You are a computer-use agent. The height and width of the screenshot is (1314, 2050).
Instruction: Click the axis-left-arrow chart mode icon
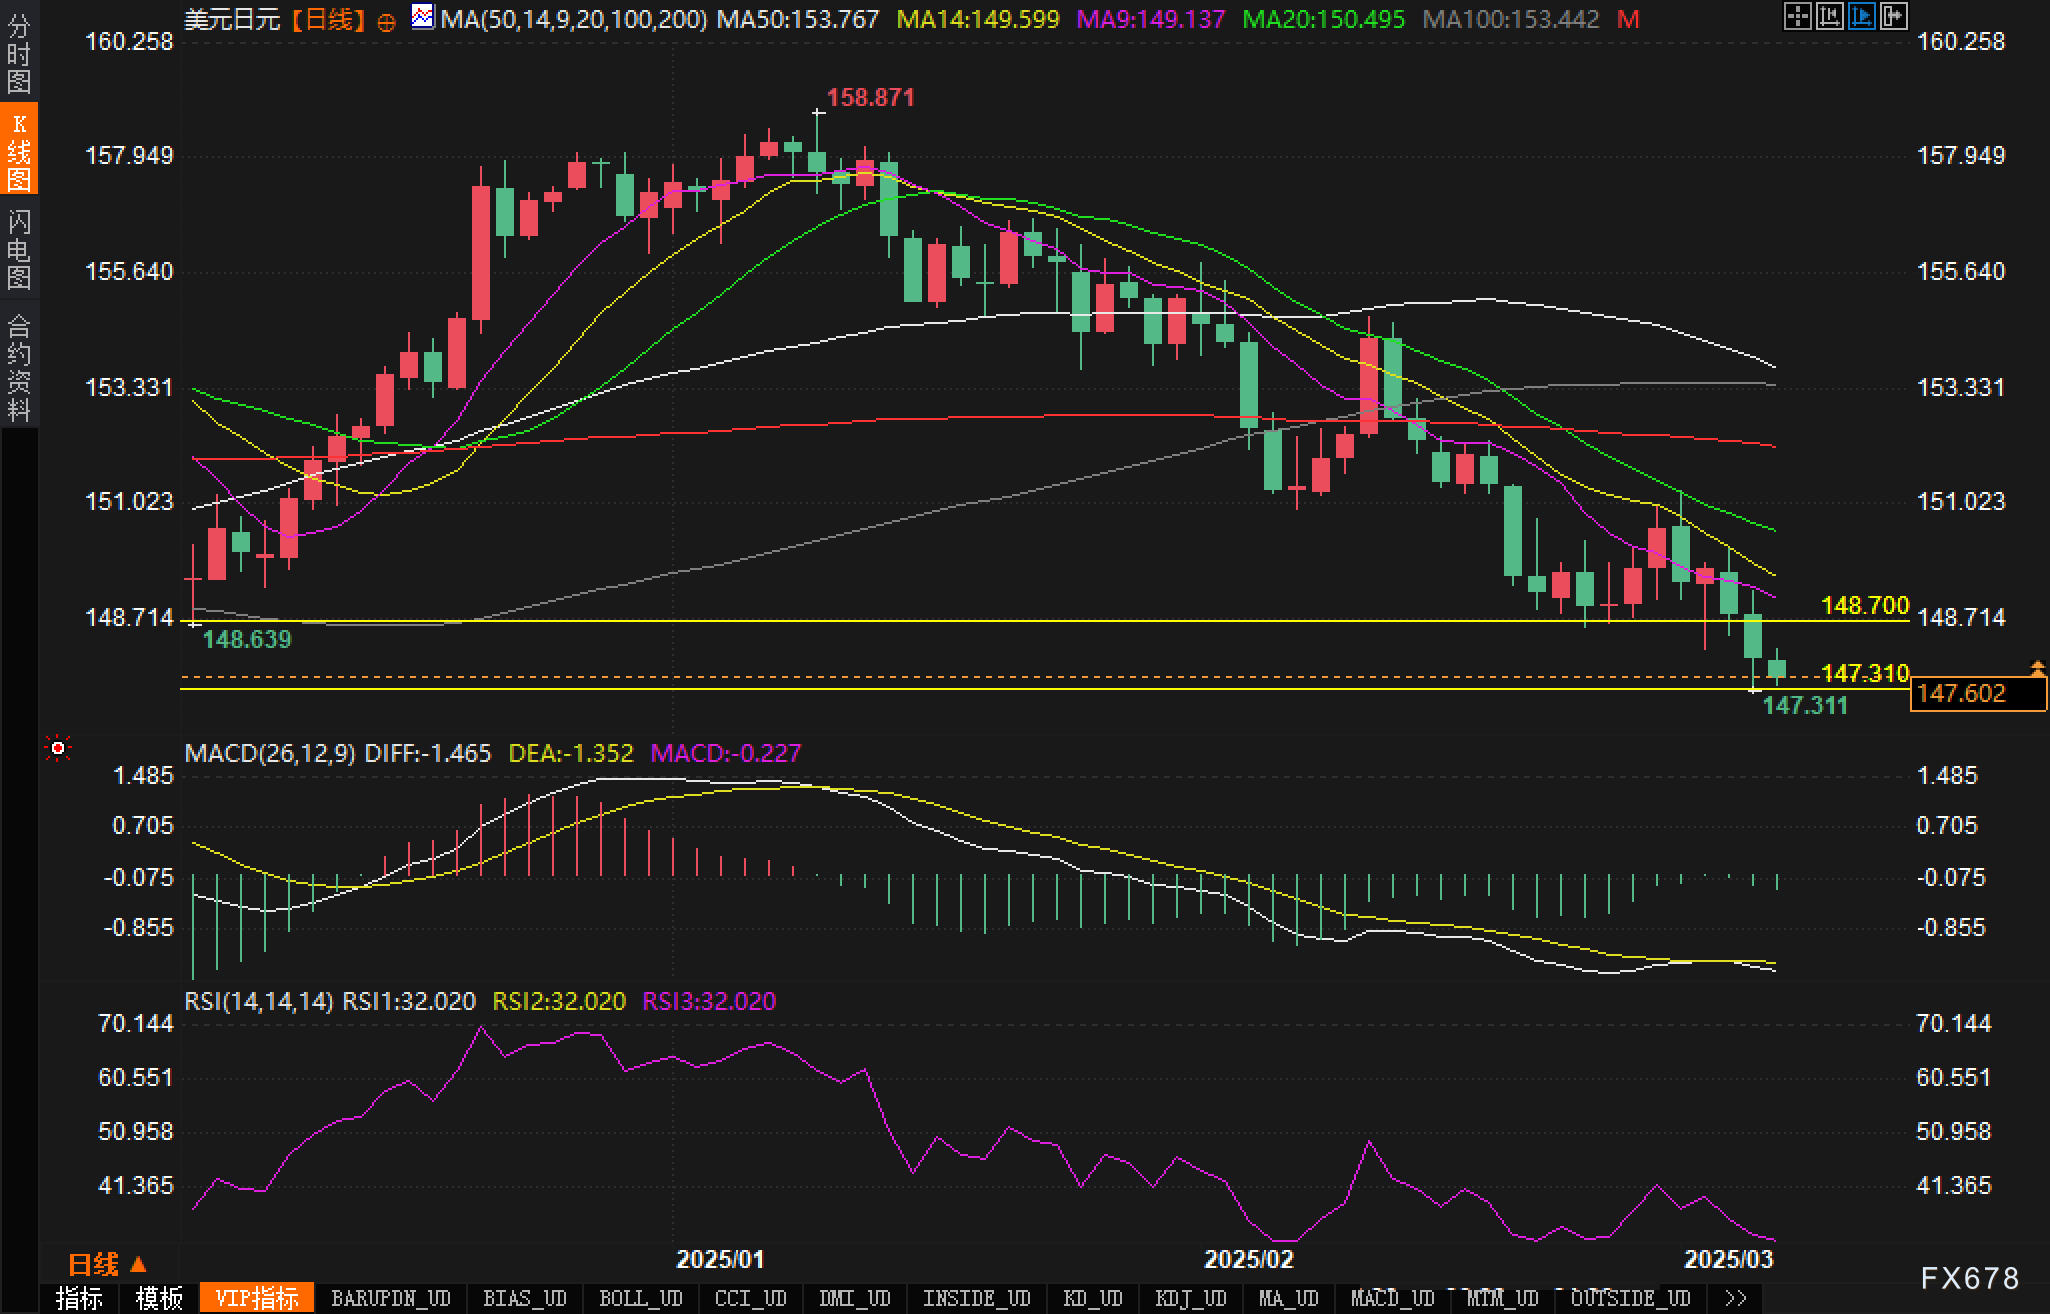(x=1829, y=16)
